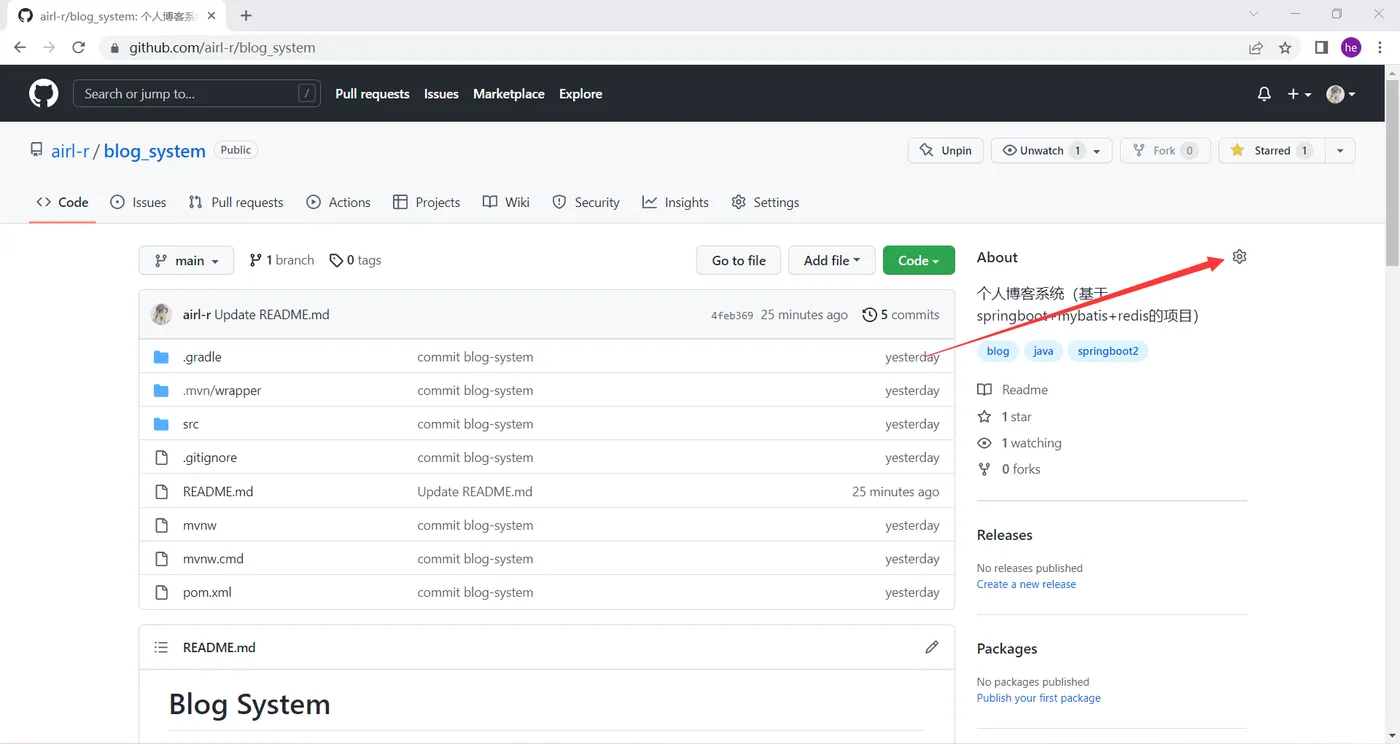Click the springboot2 topic tag
The image size is (1400, 744).
tap(1108, 351)
